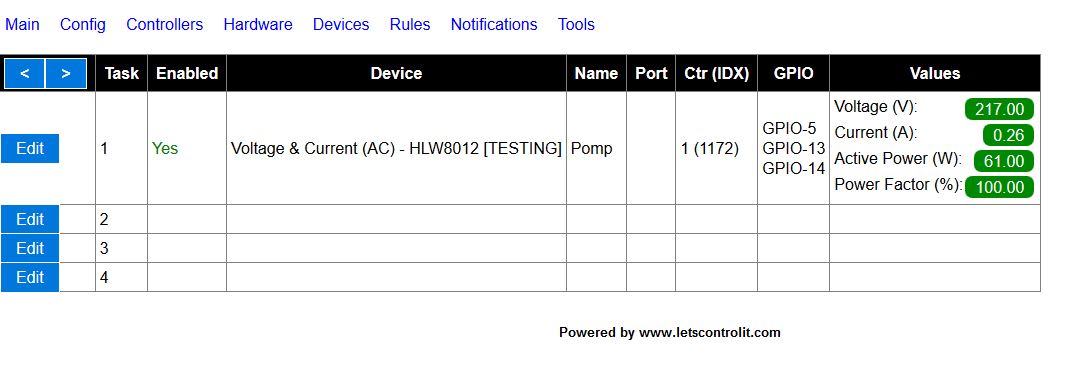1086x369 pixels.
Task: Open the Hardware page
Action: coord(258,24)
